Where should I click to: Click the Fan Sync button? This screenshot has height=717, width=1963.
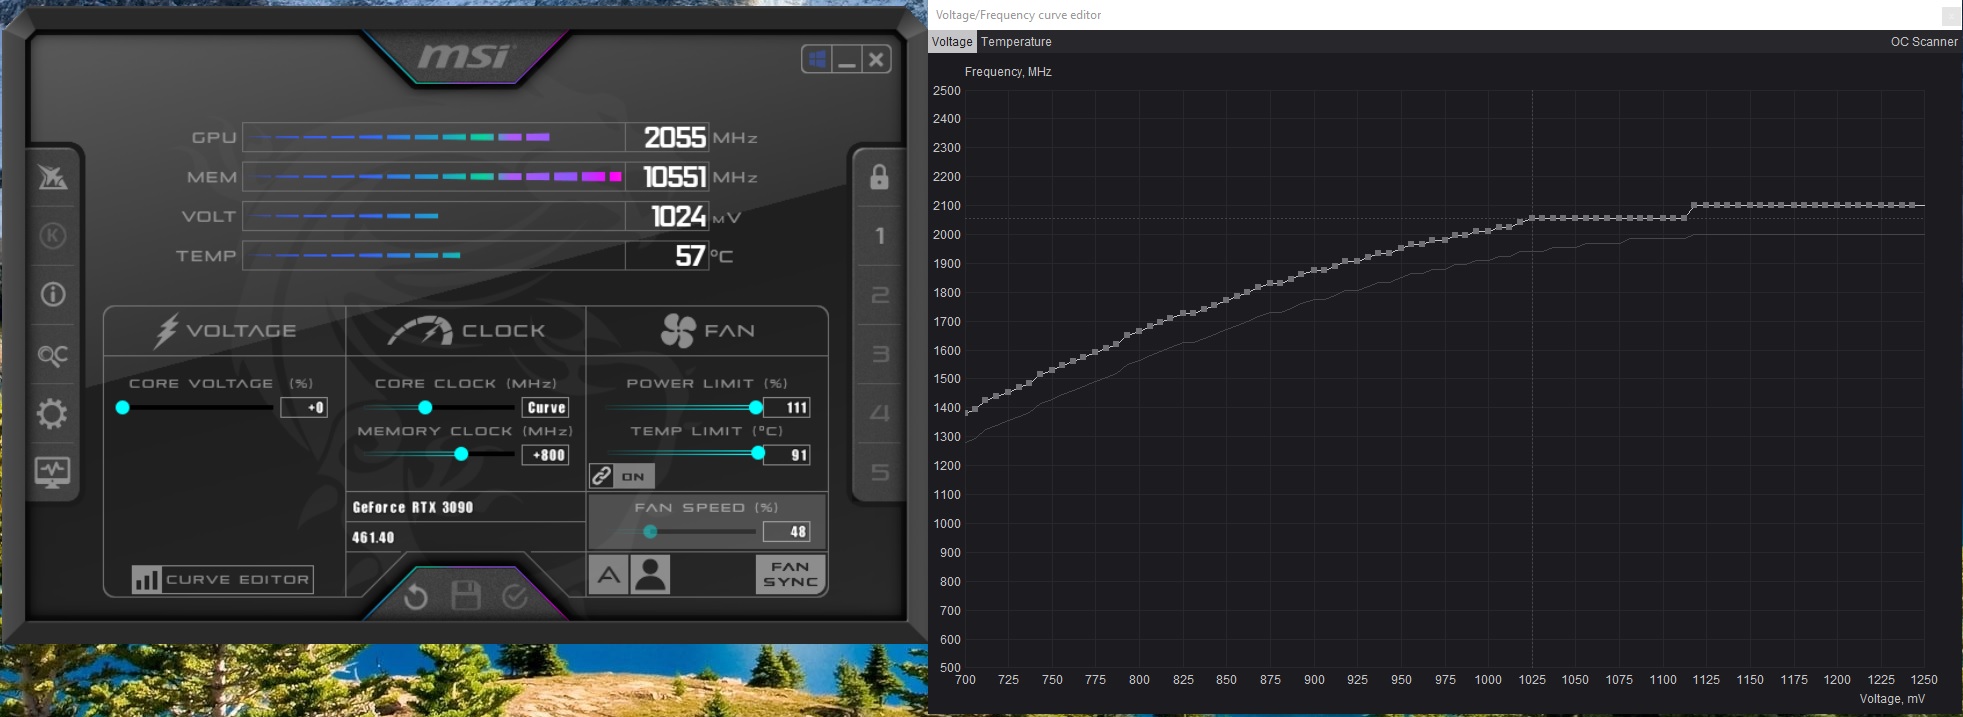coord(790,574)
